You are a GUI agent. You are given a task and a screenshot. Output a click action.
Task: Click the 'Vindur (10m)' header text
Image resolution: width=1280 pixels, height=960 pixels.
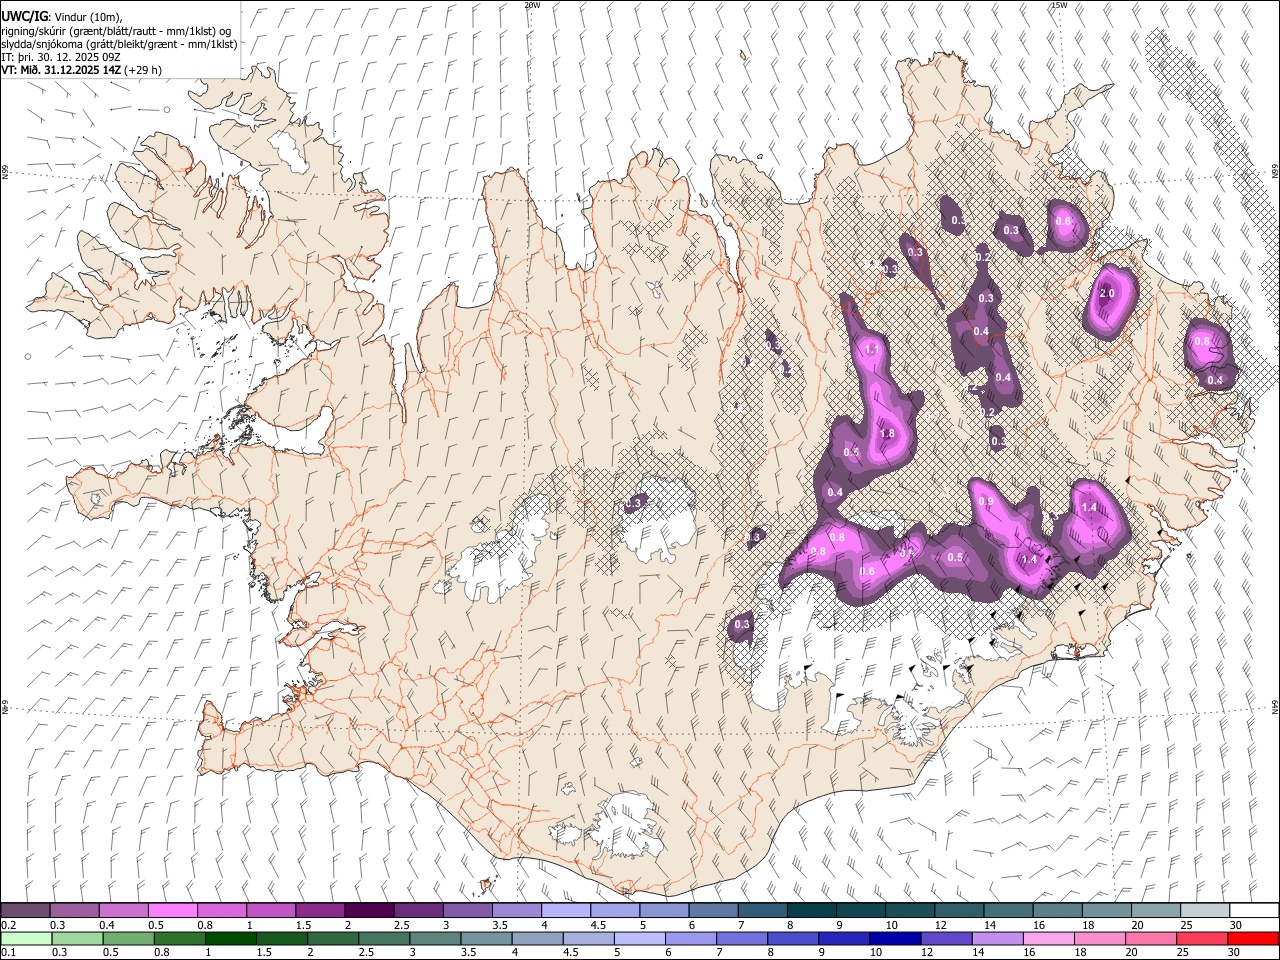click(88, 17)
